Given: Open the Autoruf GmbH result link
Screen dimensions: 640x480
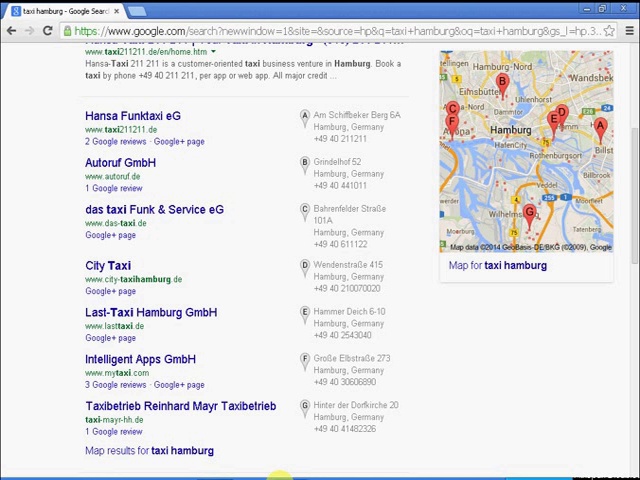Looking at the screenshot, I should [120, 163].
